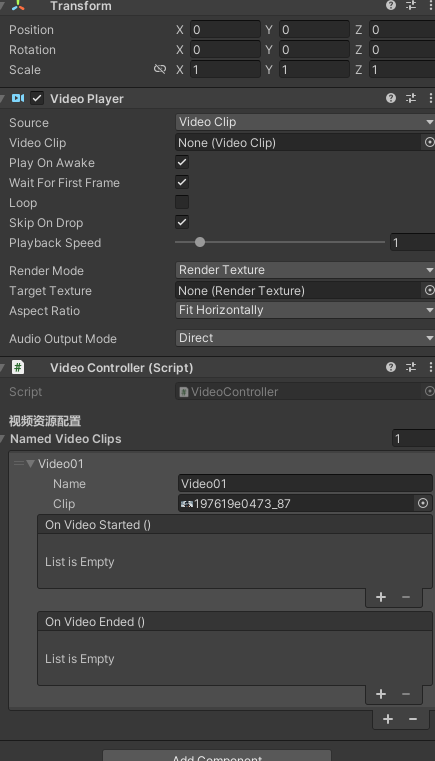Click the Target Texture label
This screenshot has width=435, height=761.
(50, 291)
